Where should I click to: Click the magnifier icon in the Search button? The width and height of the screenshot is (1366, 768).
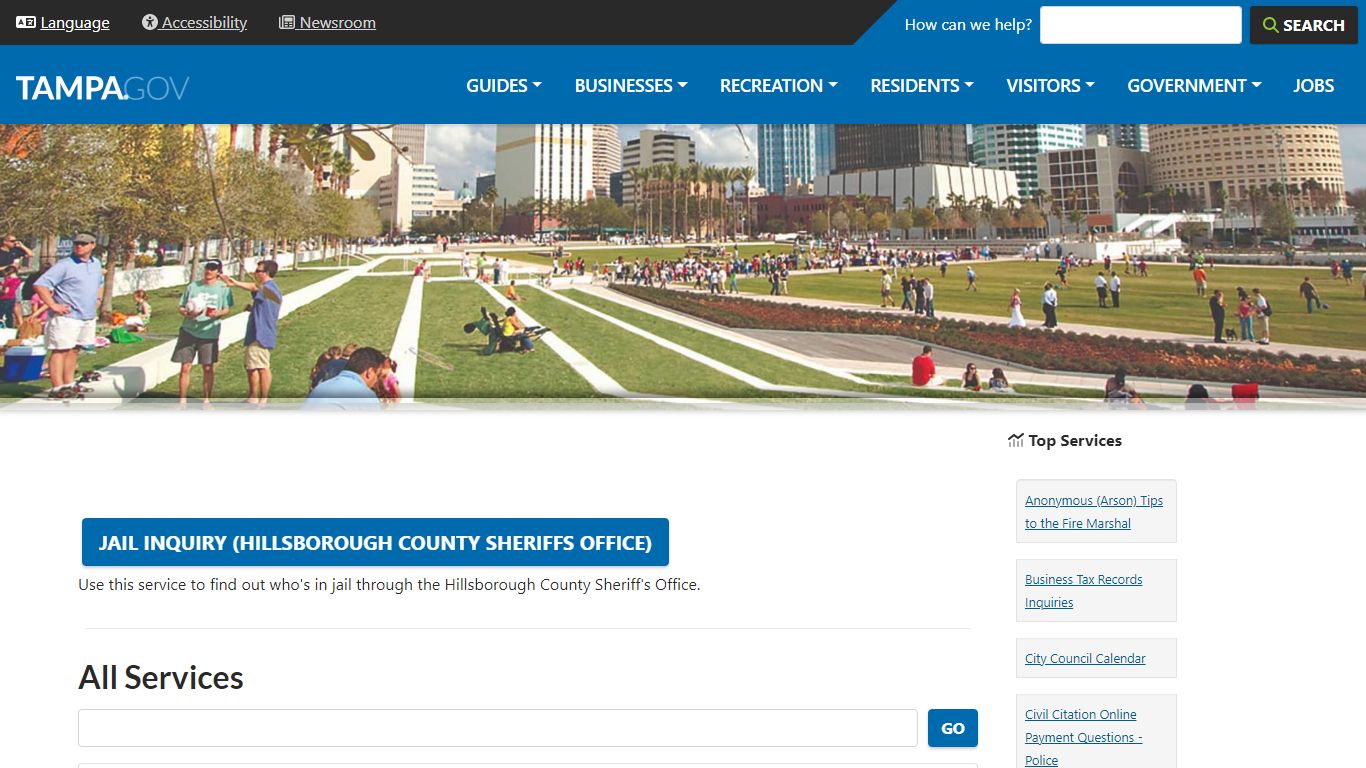(x=1271, y=25)
